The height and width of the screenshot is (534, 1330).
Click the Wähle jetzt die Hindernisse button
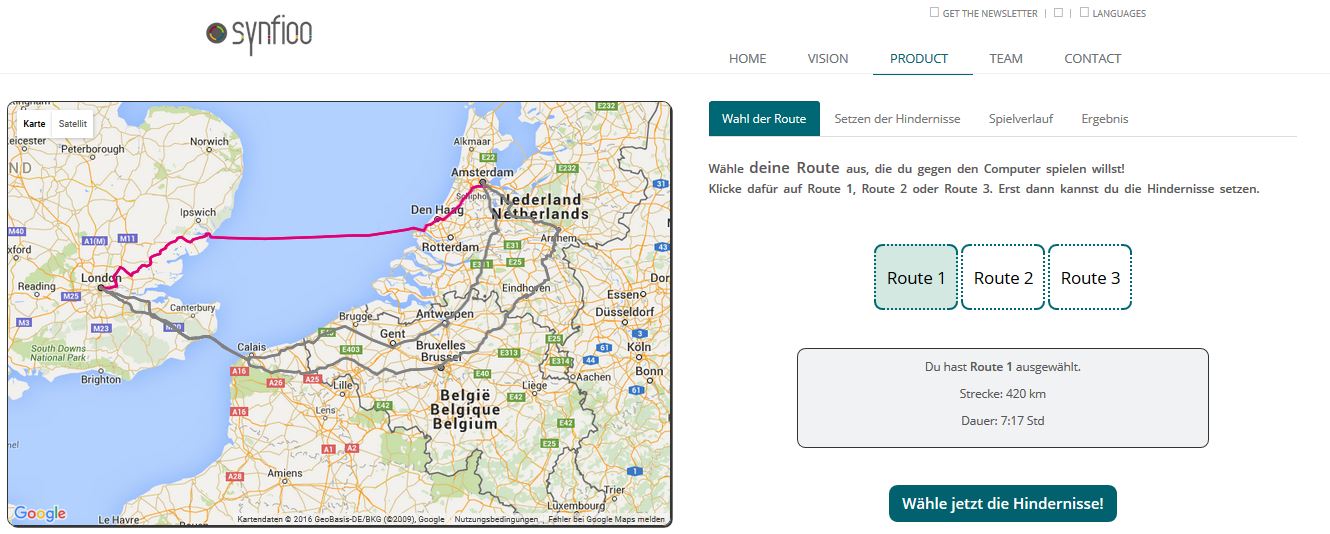click(1003, 503)
